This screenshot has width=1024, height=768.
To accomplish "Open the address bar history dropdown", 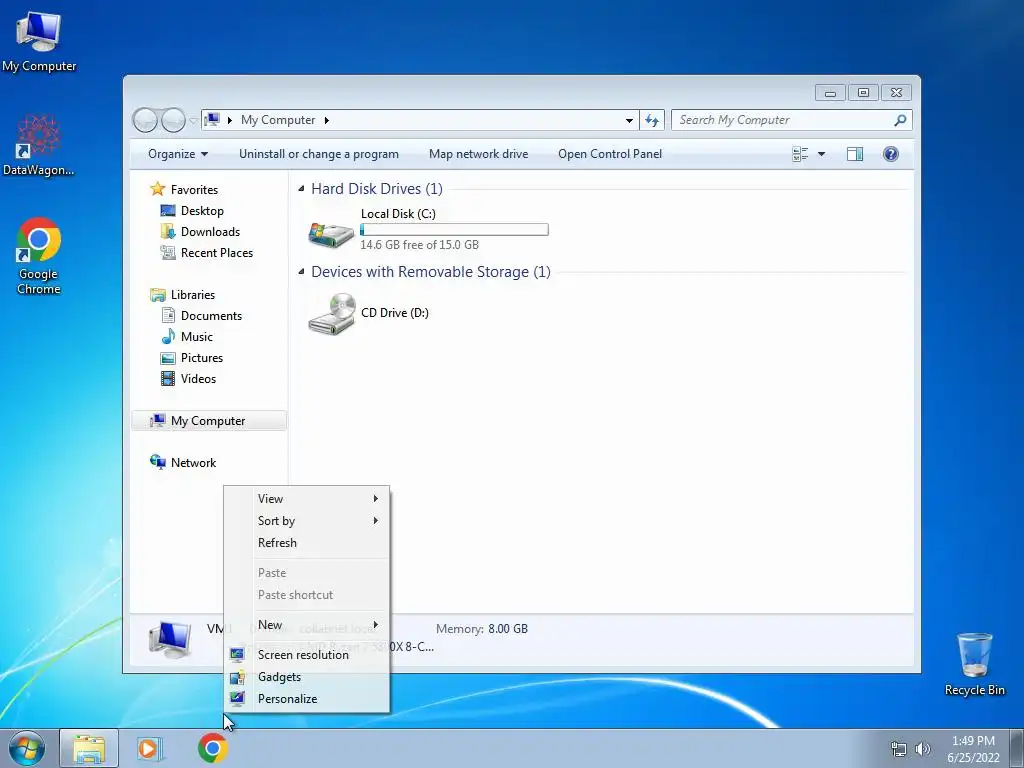I will pyautogui.click(x=629, y=120).
